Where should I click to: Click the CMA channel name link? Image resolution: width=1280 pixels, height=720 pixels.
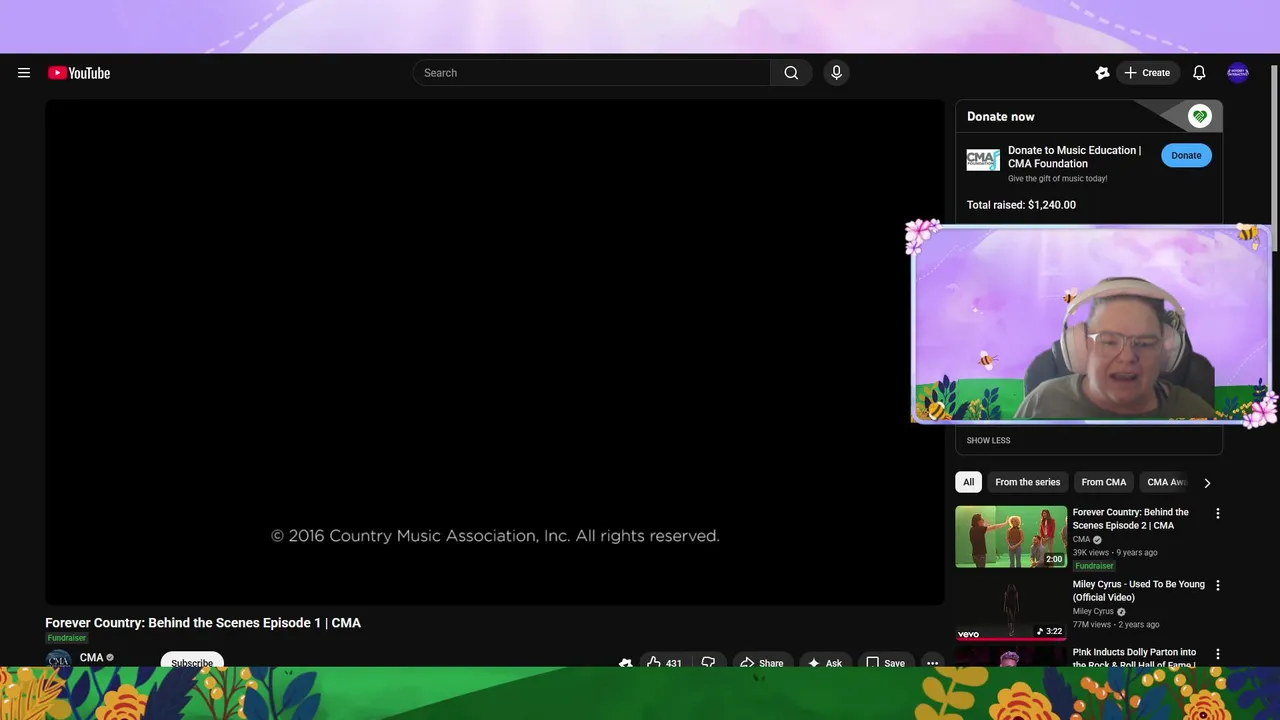[91, 658]
